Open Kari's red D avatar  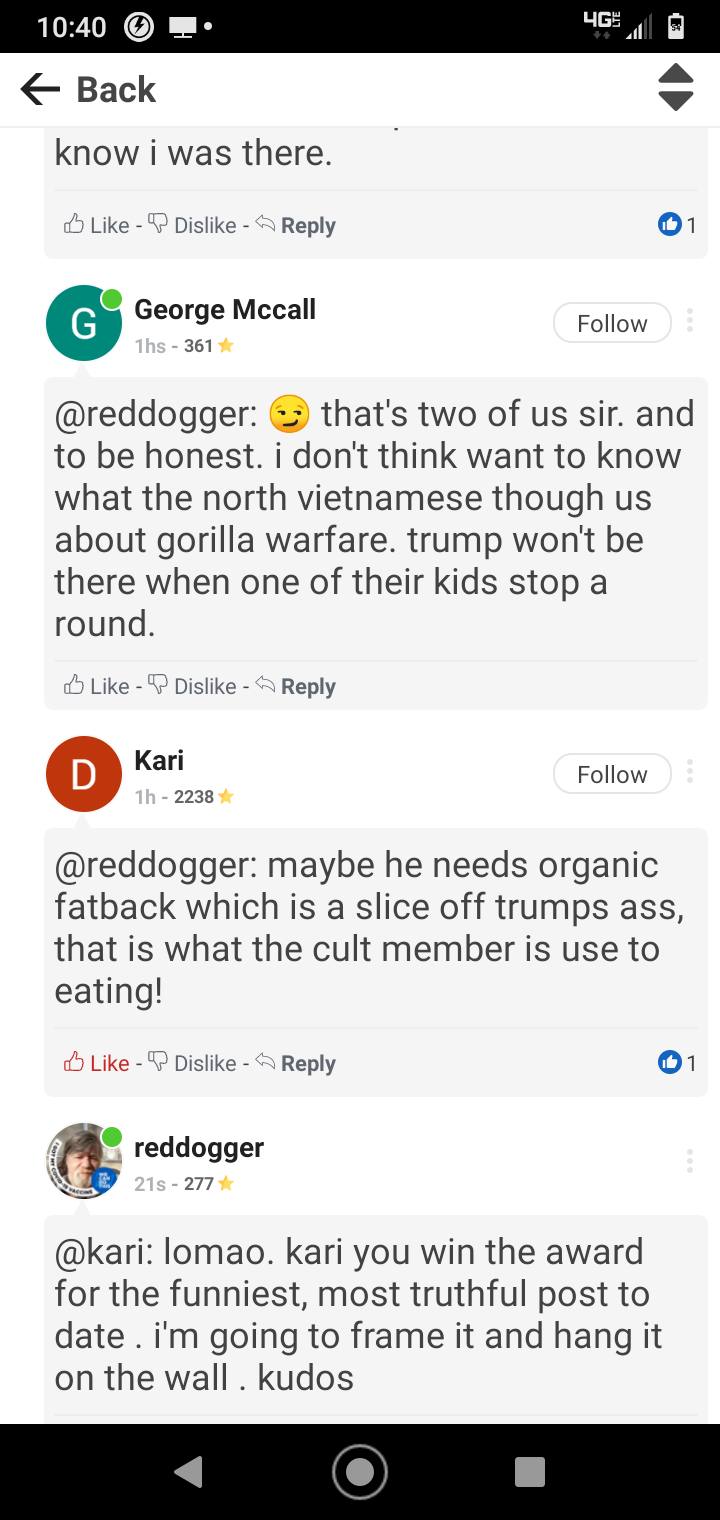pos(84,774)
